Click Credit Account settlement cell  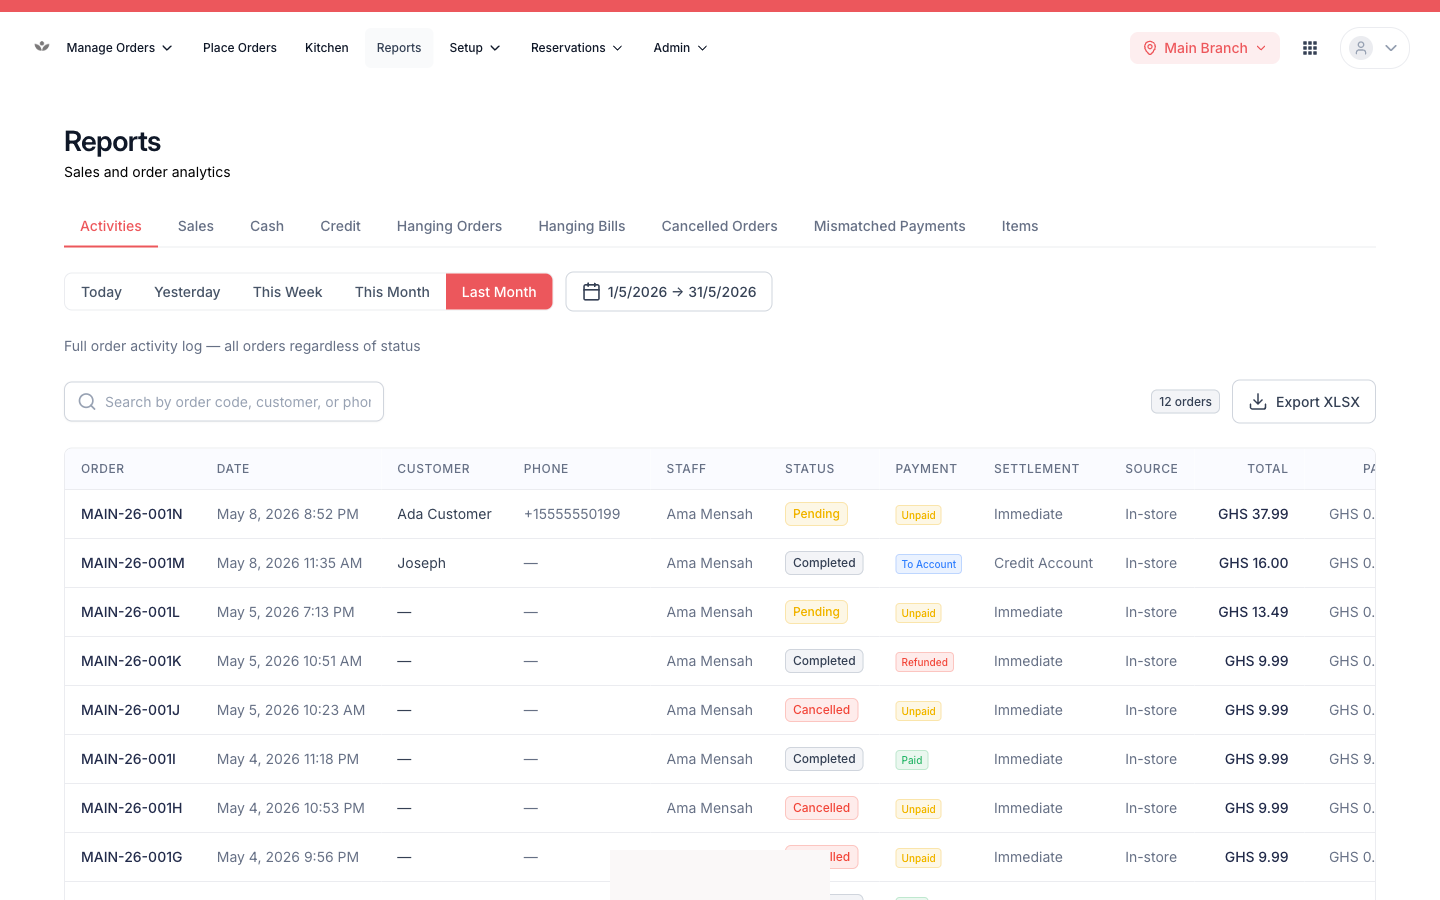(1043, 563)
